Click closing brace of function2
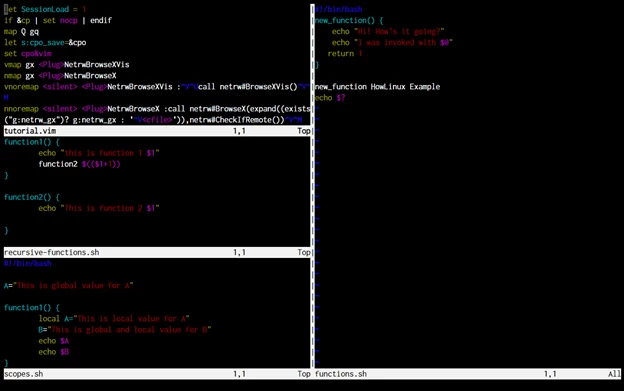The image size is (624, 391). click(6, 230)
